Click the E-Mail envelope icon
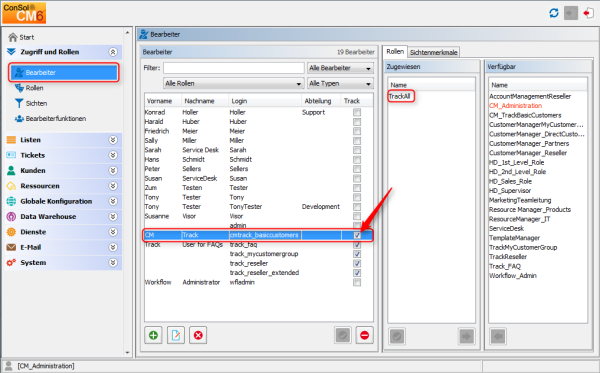 coord(11,247)
